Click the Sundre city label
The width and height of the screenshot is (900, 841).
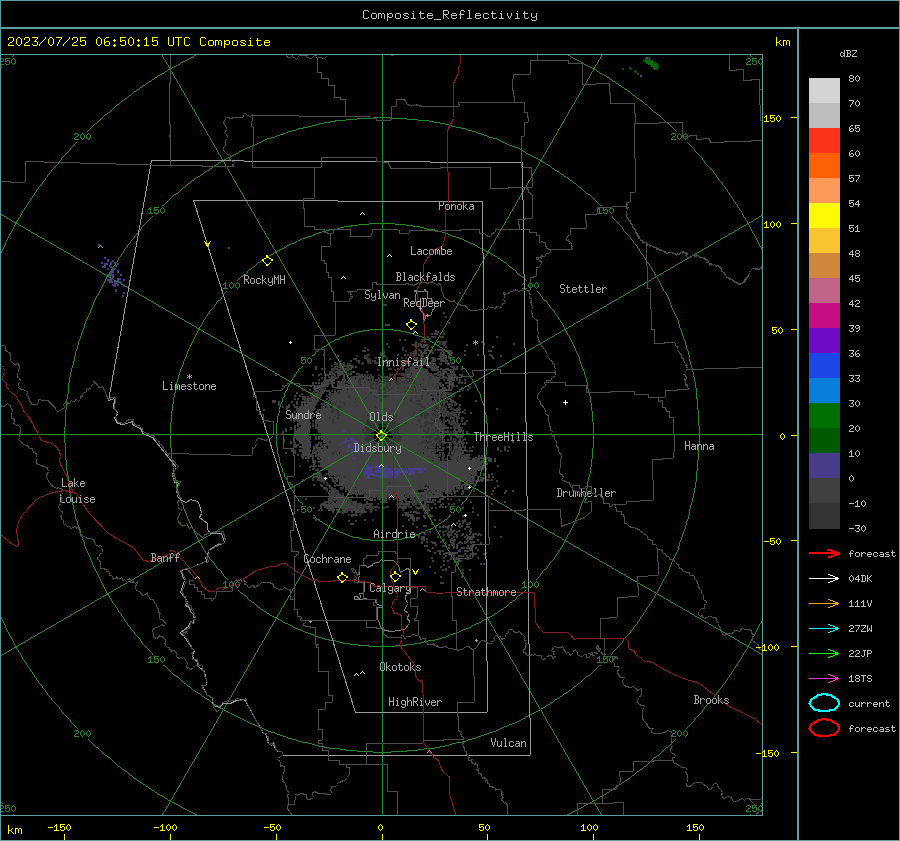pos(304,415)
